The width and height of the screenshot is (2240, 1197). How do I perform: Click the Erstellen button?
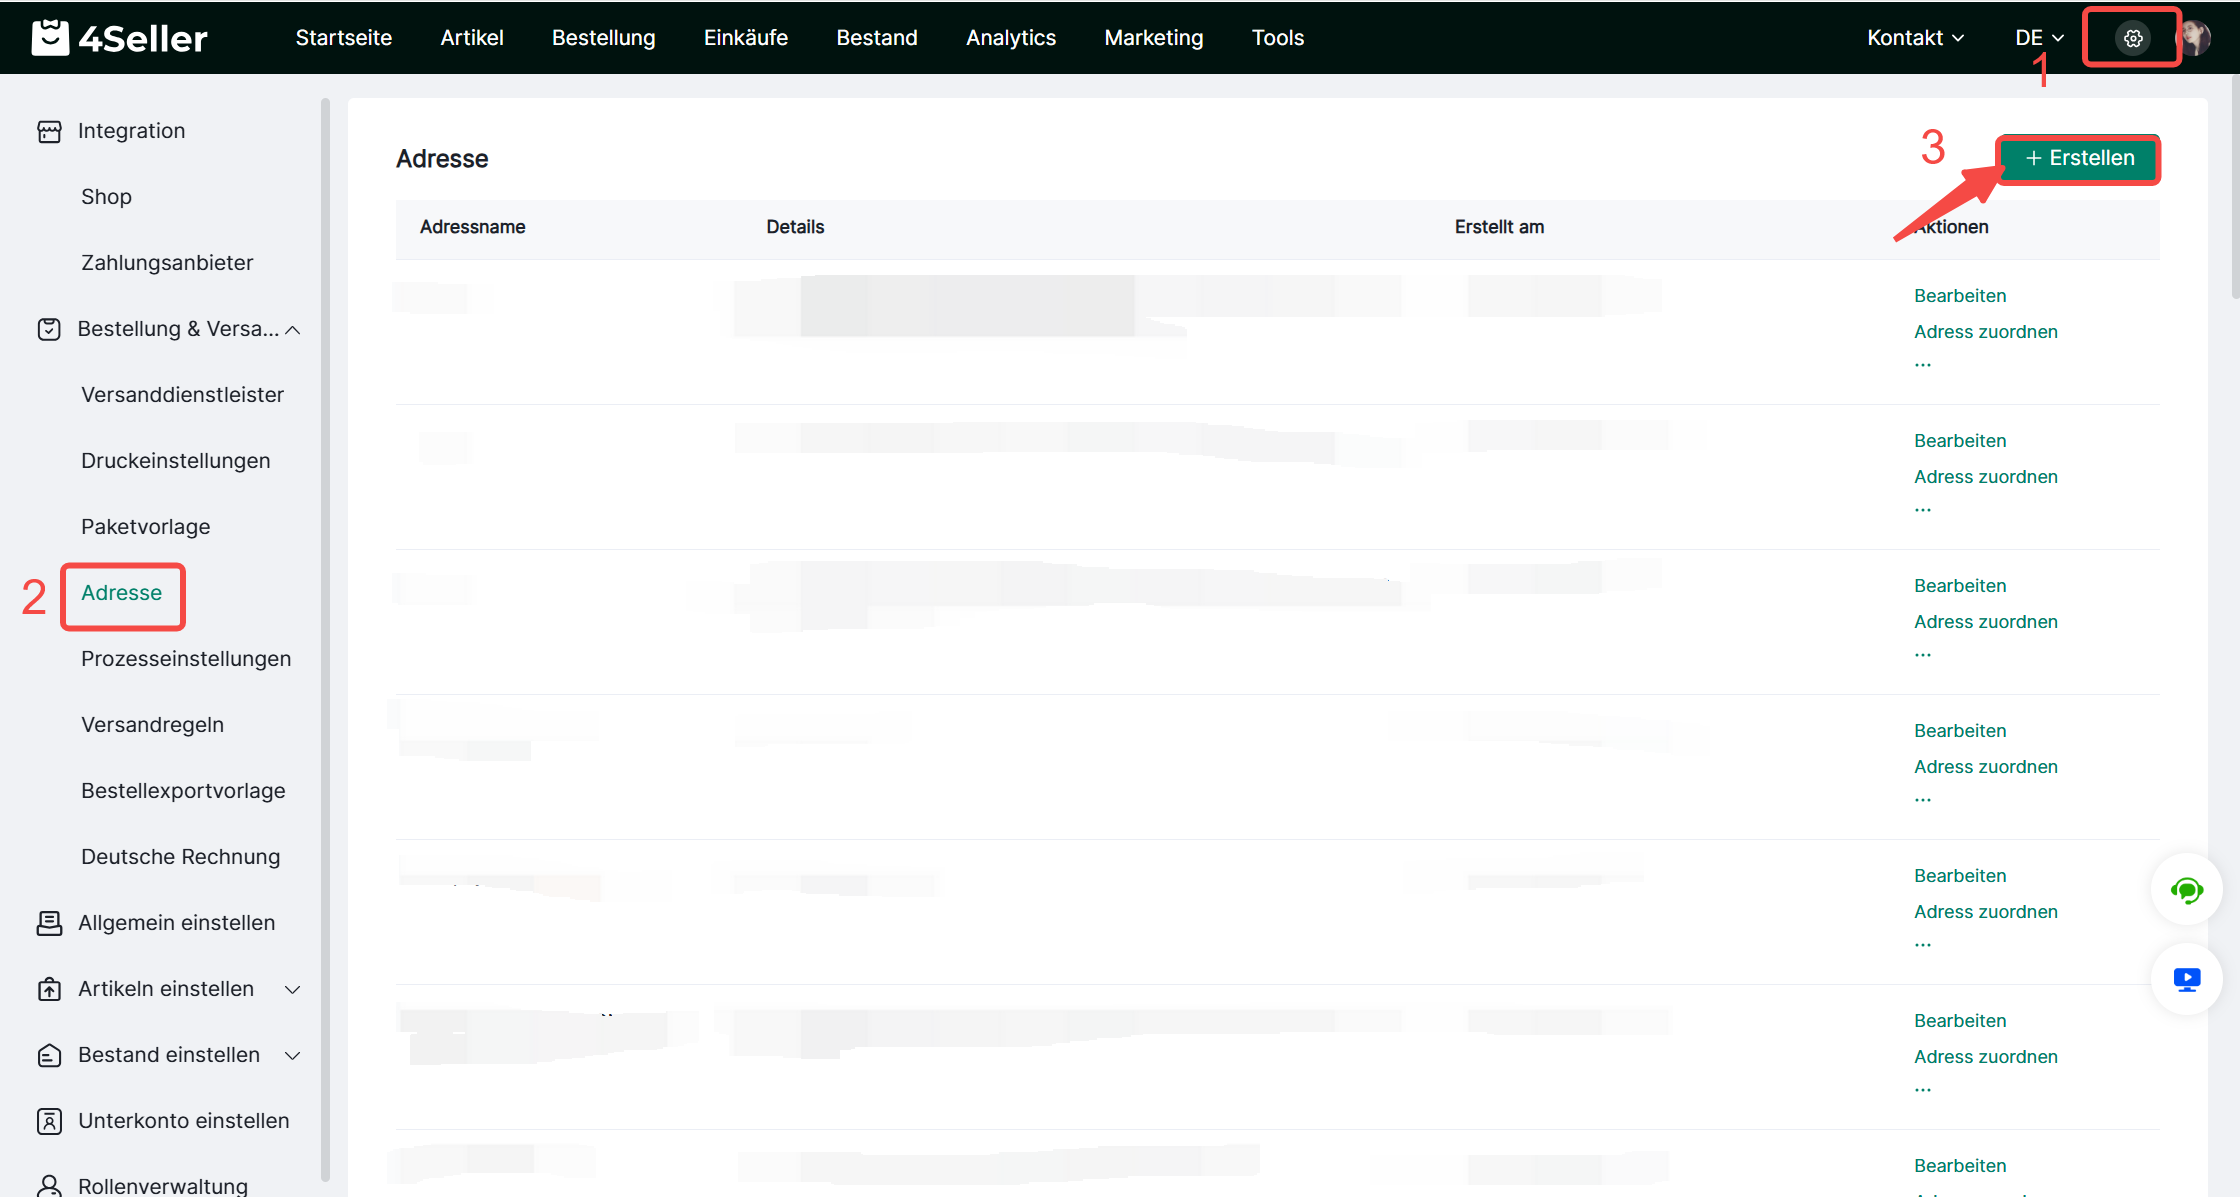[x=2079, y=158]
